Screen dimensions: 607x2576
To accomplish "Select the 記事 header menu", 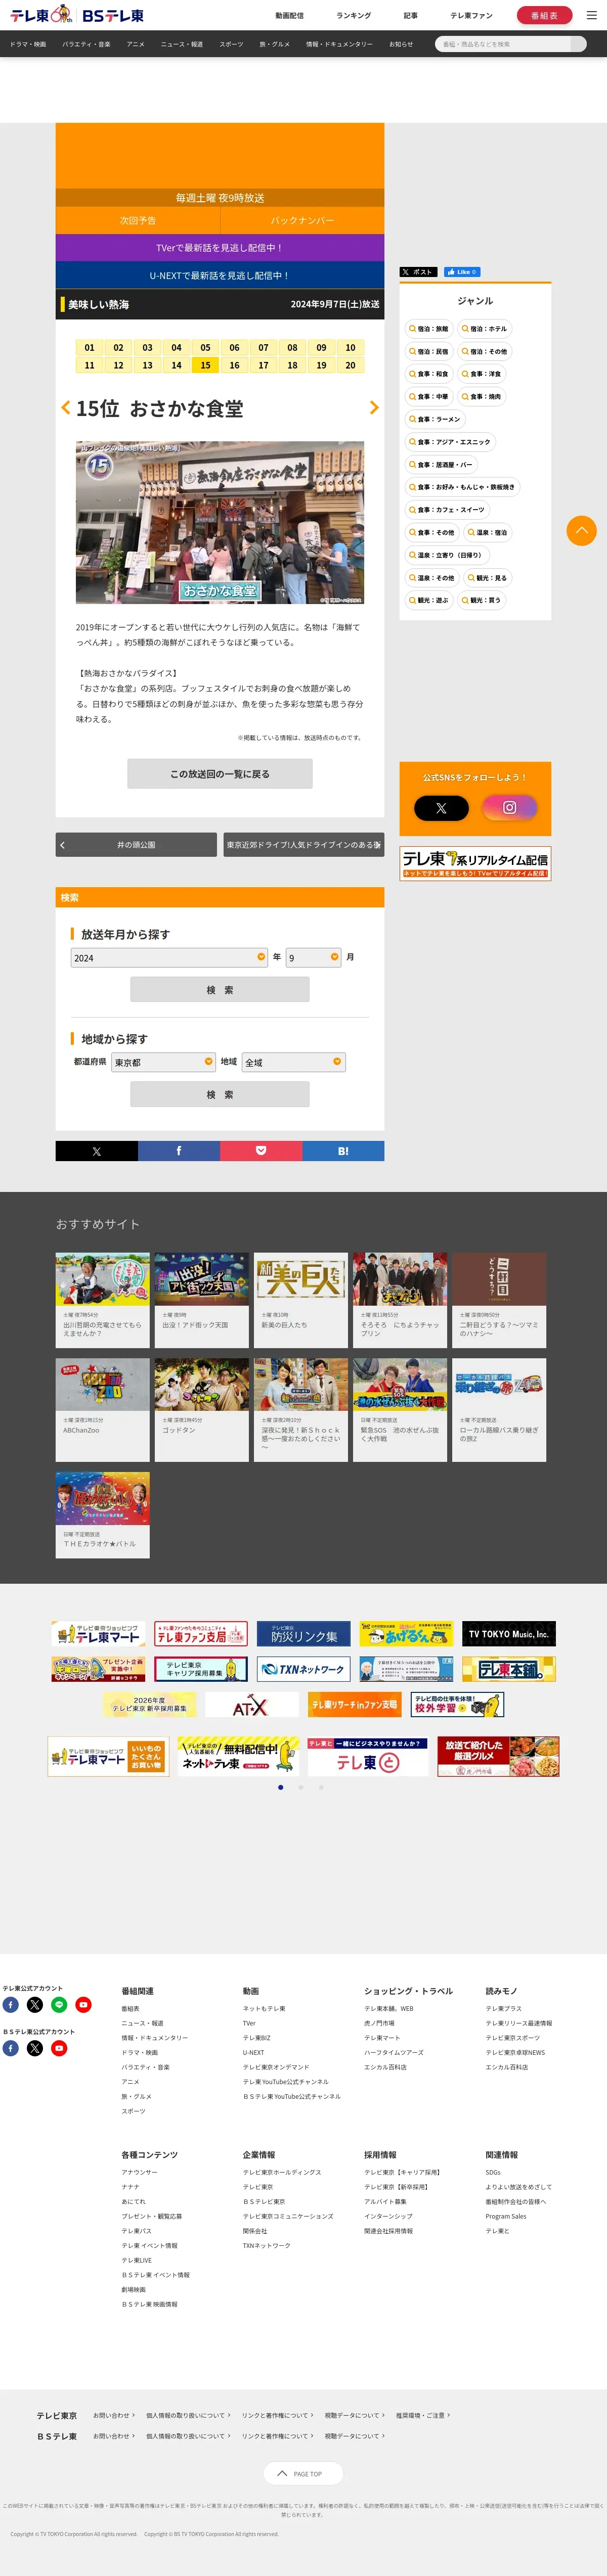I will pos(411,15).
